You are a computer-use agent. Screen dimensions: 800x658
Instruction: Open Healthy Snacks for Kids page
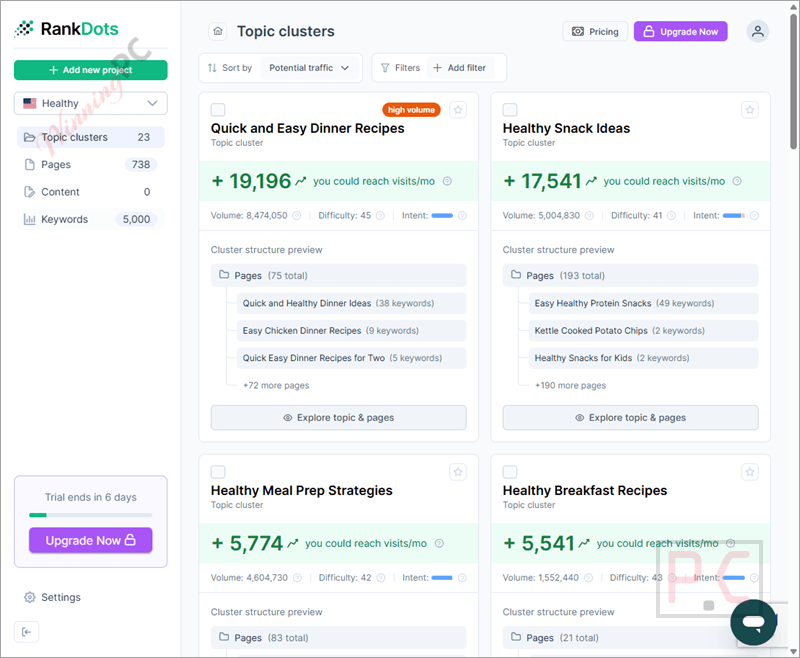coord(643,358)
